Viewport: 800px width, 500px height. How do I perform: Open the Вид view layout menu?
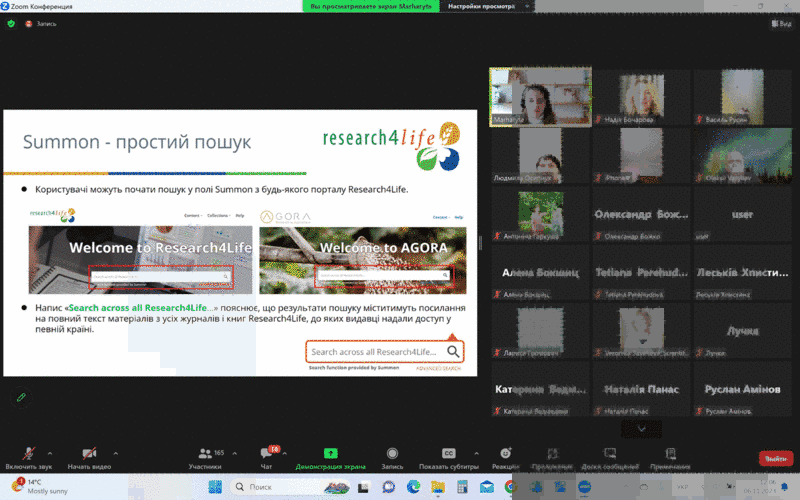(782, 23)
